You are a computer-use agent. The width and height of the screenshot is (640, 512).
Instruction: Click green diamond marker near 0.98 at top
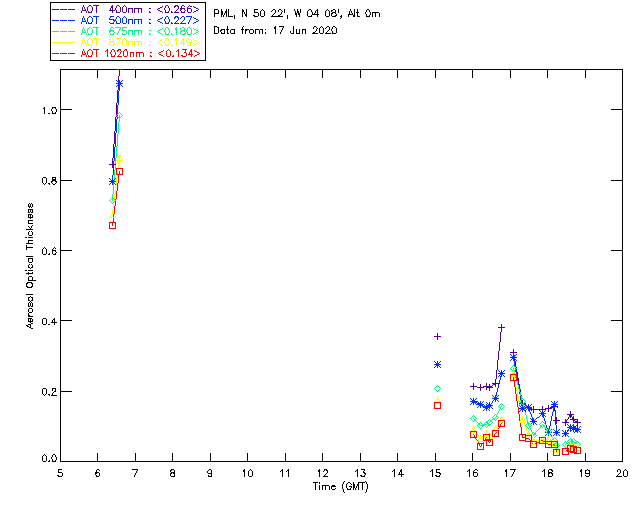click(x=119, y=116)
